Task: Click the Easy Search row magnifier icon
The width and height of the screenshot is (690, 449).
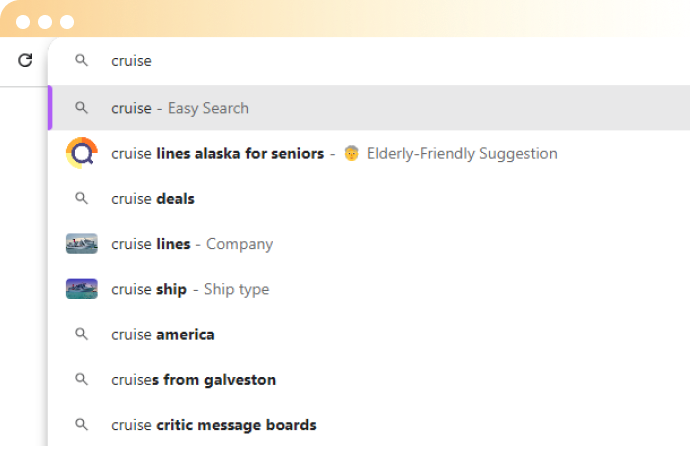Action: 81,107
